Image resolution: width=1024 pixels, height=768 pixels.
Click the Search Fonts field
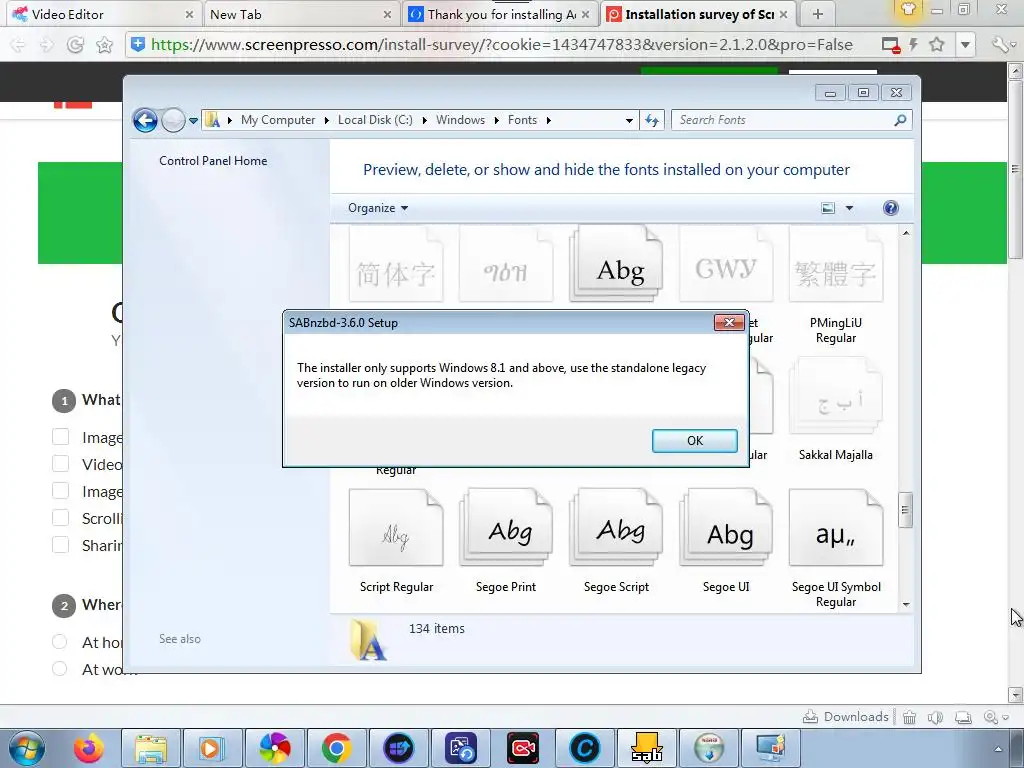pos(784,120)
